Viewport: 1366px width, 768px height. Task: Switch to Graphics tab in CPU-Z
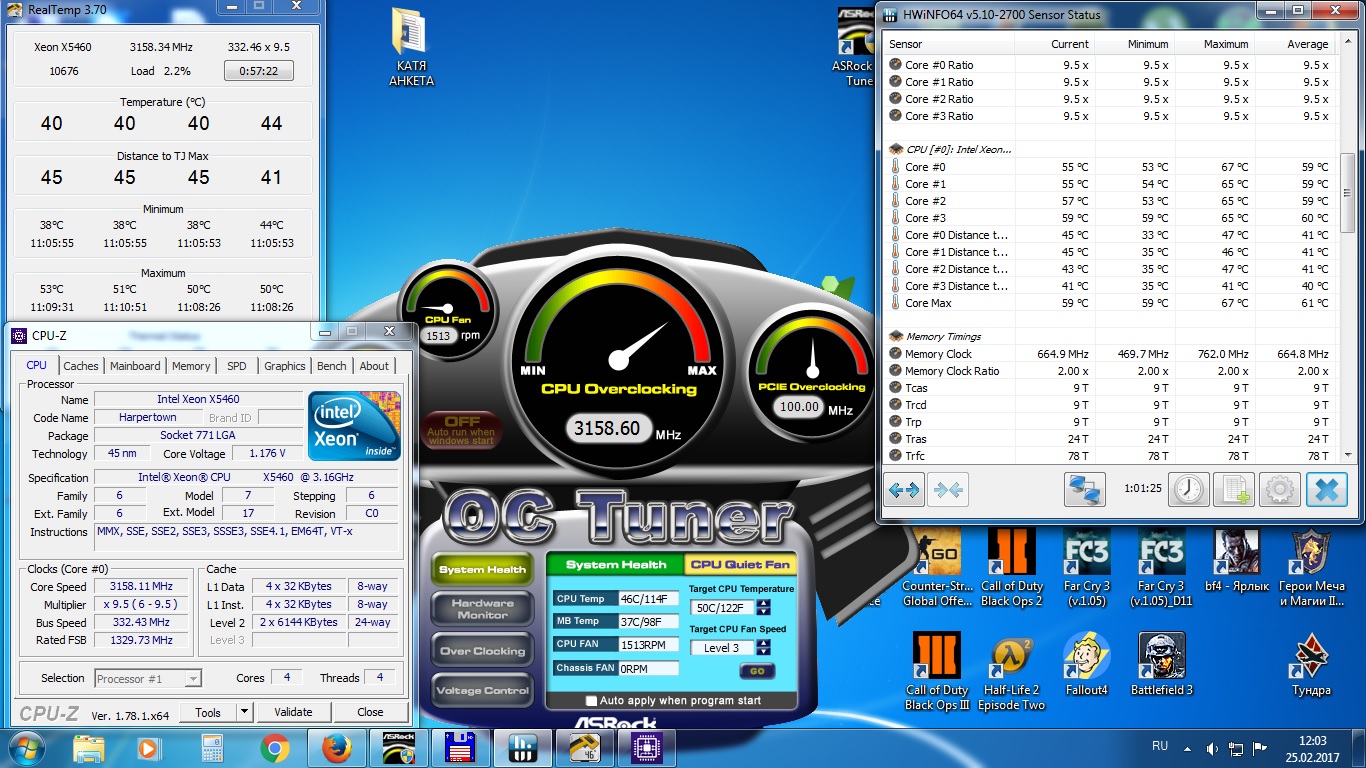click(x=285, y=366)
